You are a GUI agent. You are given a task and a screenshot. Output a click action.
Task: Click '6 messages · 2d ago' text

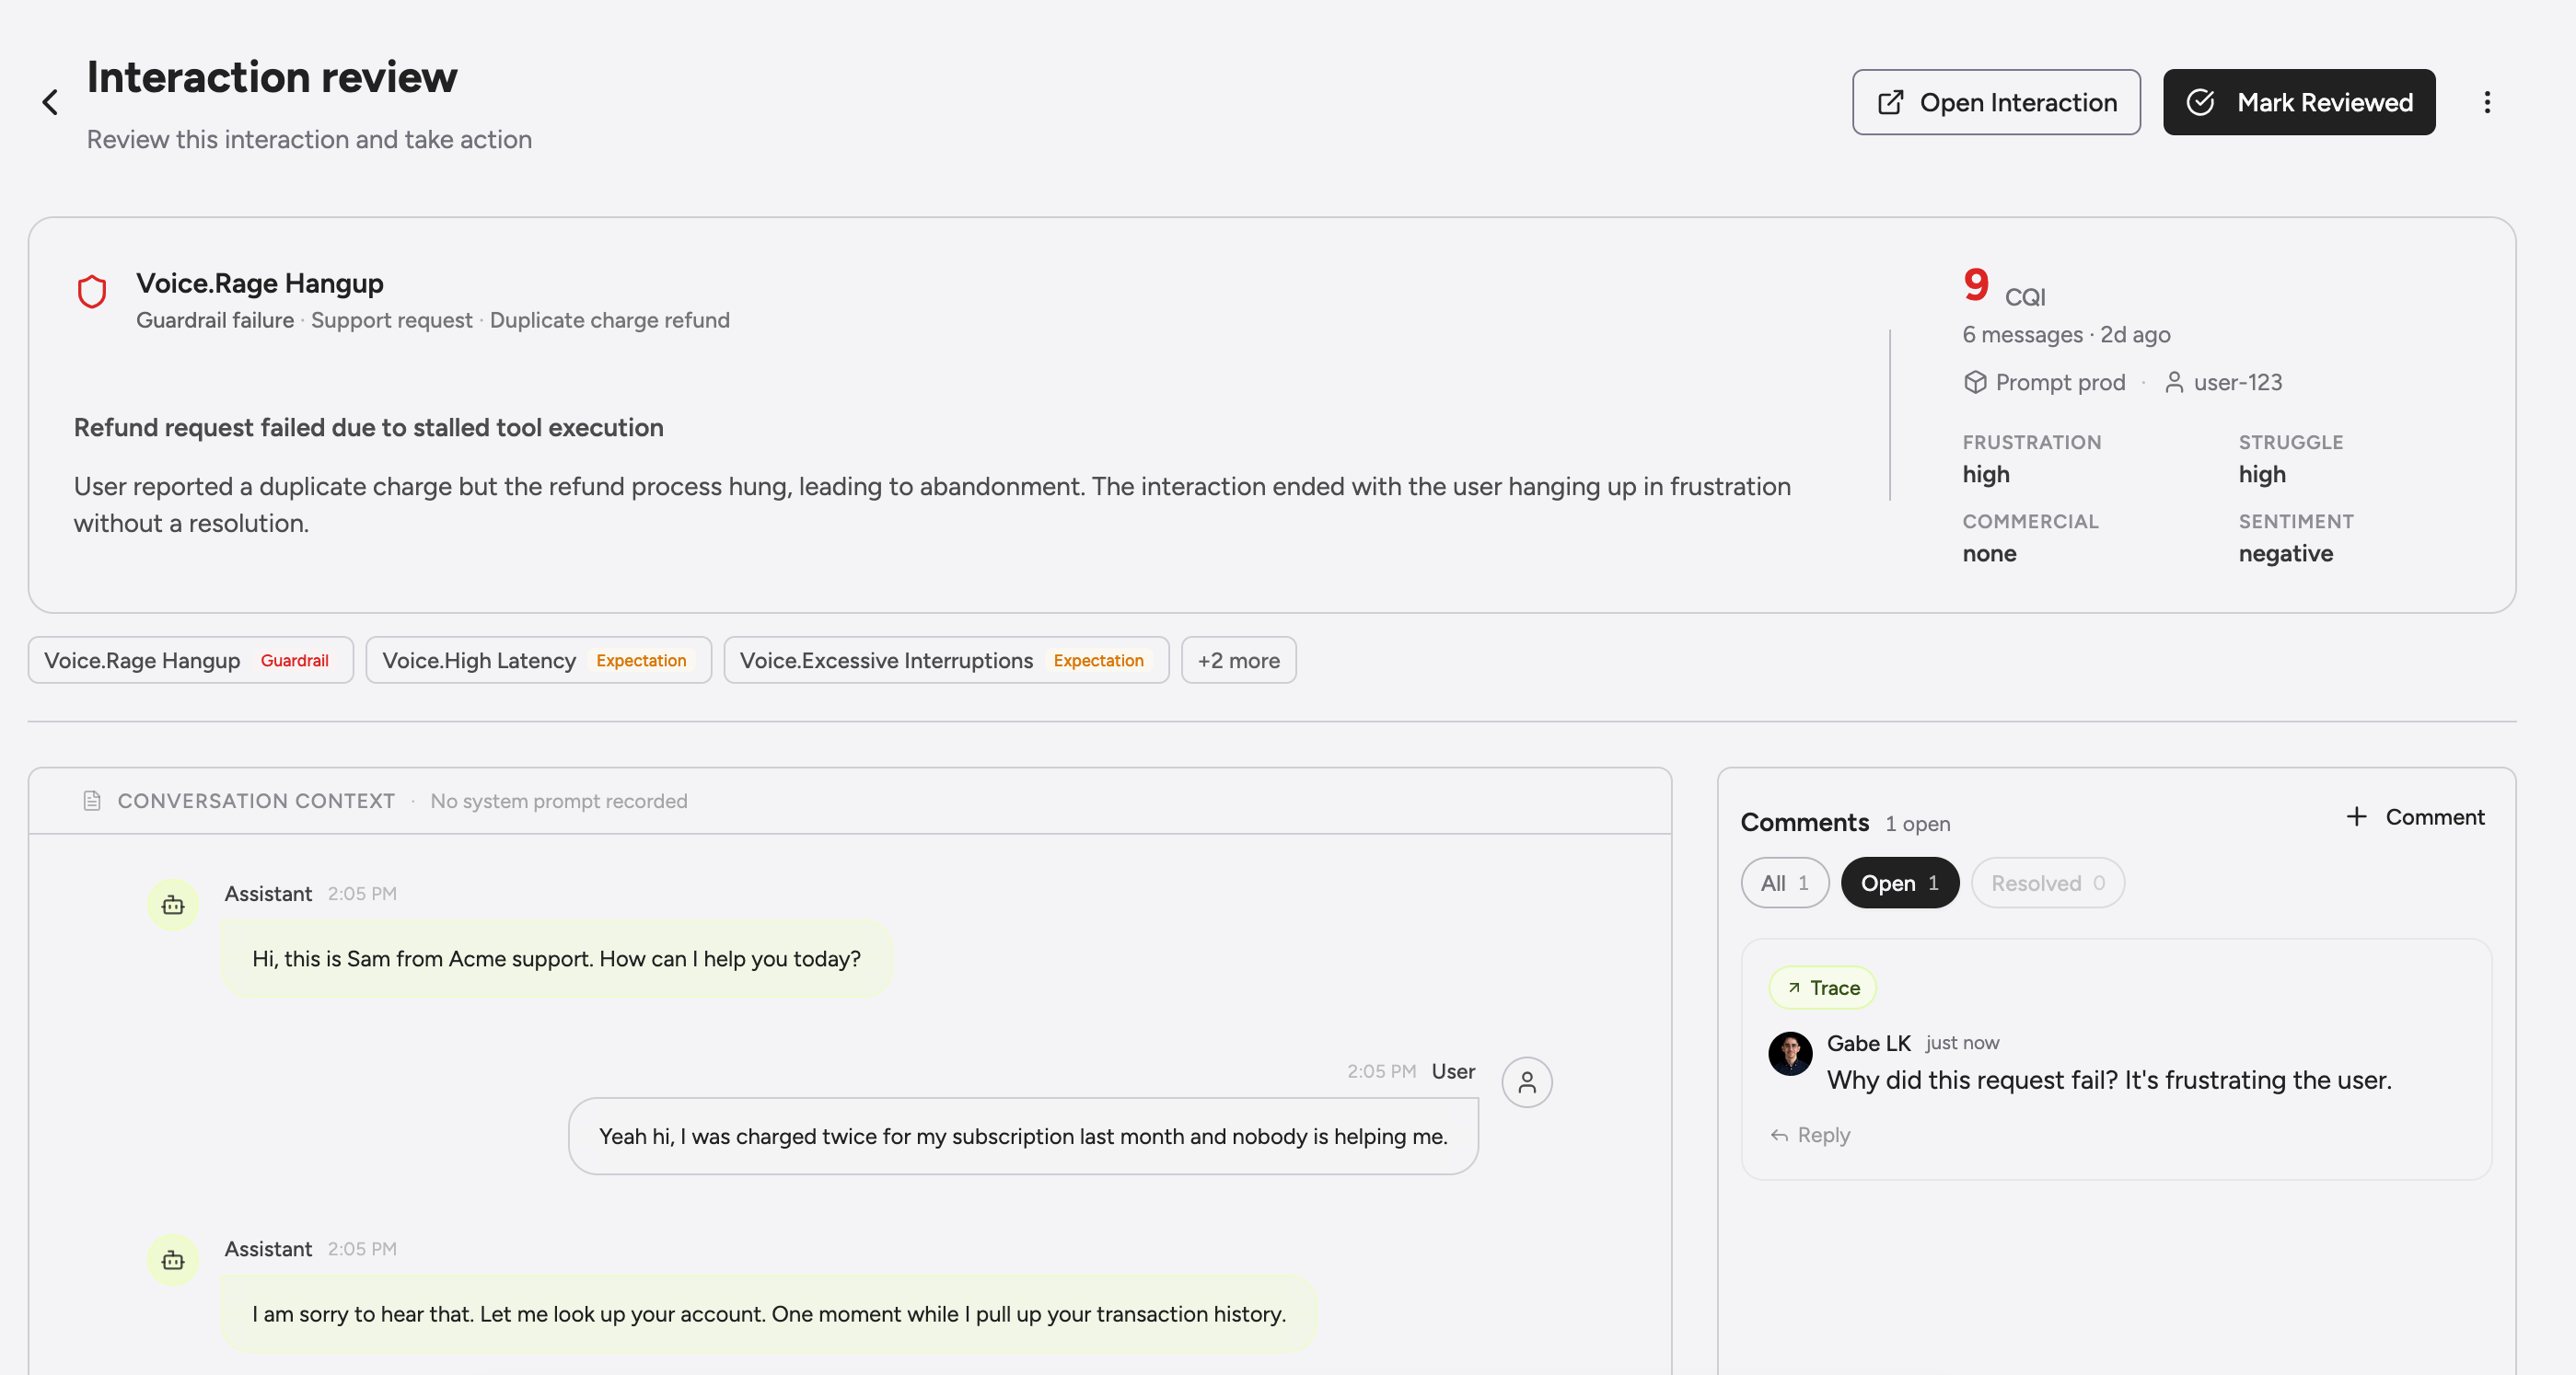2066,334
